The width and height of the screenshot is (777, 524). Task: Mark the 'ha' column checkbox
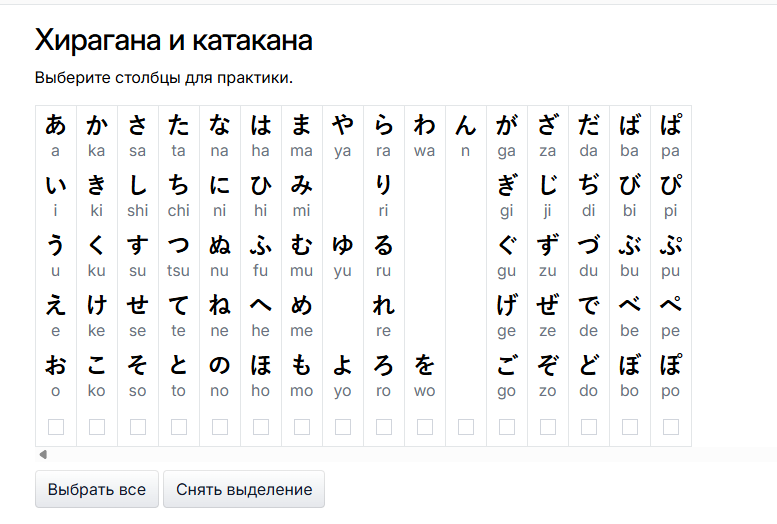point(261,427)
